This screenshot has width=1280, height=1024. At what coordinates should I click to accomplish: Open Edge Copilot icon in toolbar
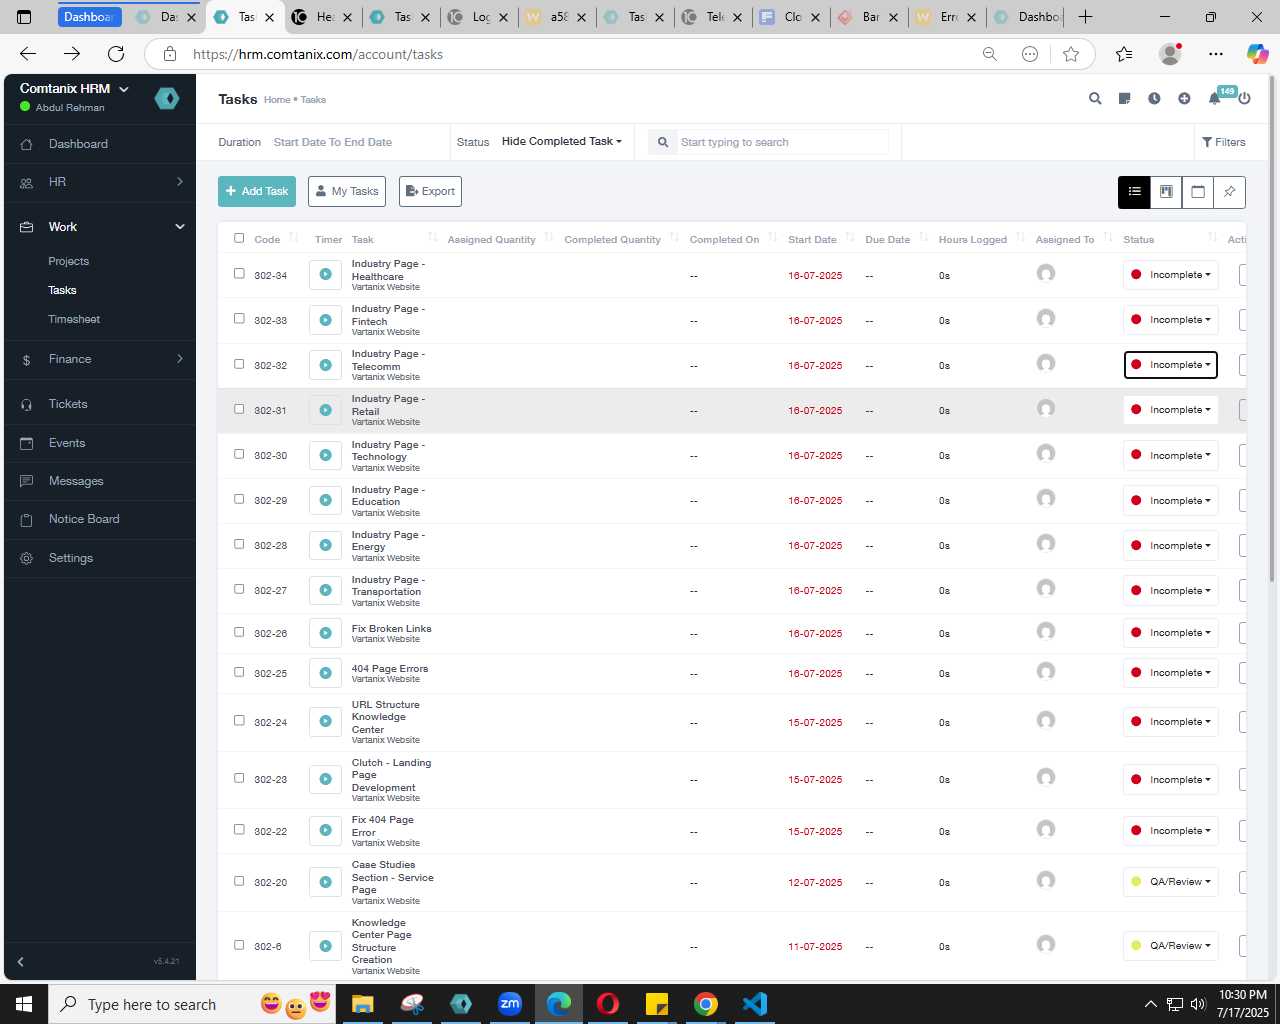[1257, 54]
